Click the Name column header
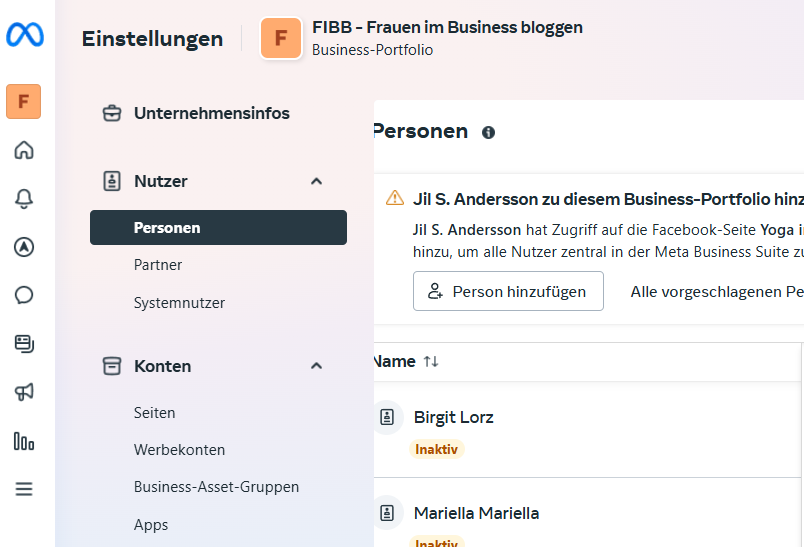The width and height of the screenshot is (804, 547). (394, 361)
